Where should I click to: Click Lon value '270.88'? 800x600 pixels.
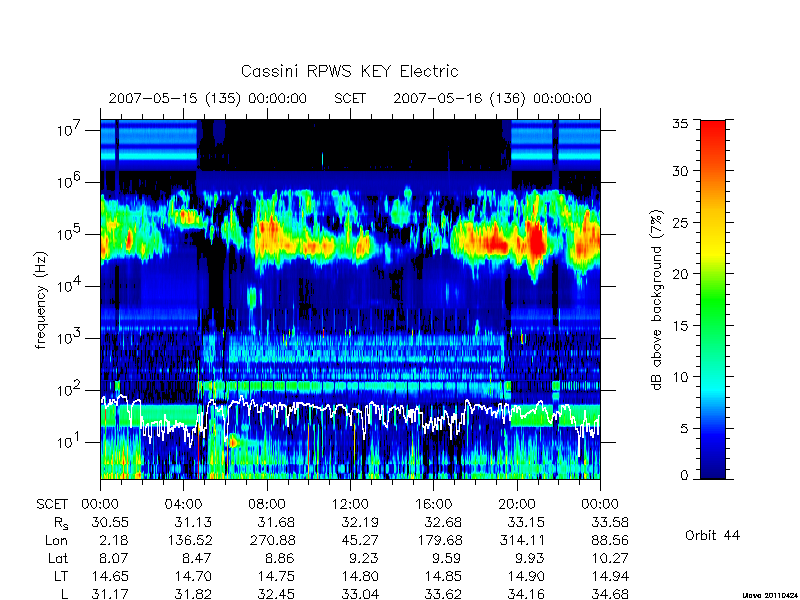pos(272,540)
